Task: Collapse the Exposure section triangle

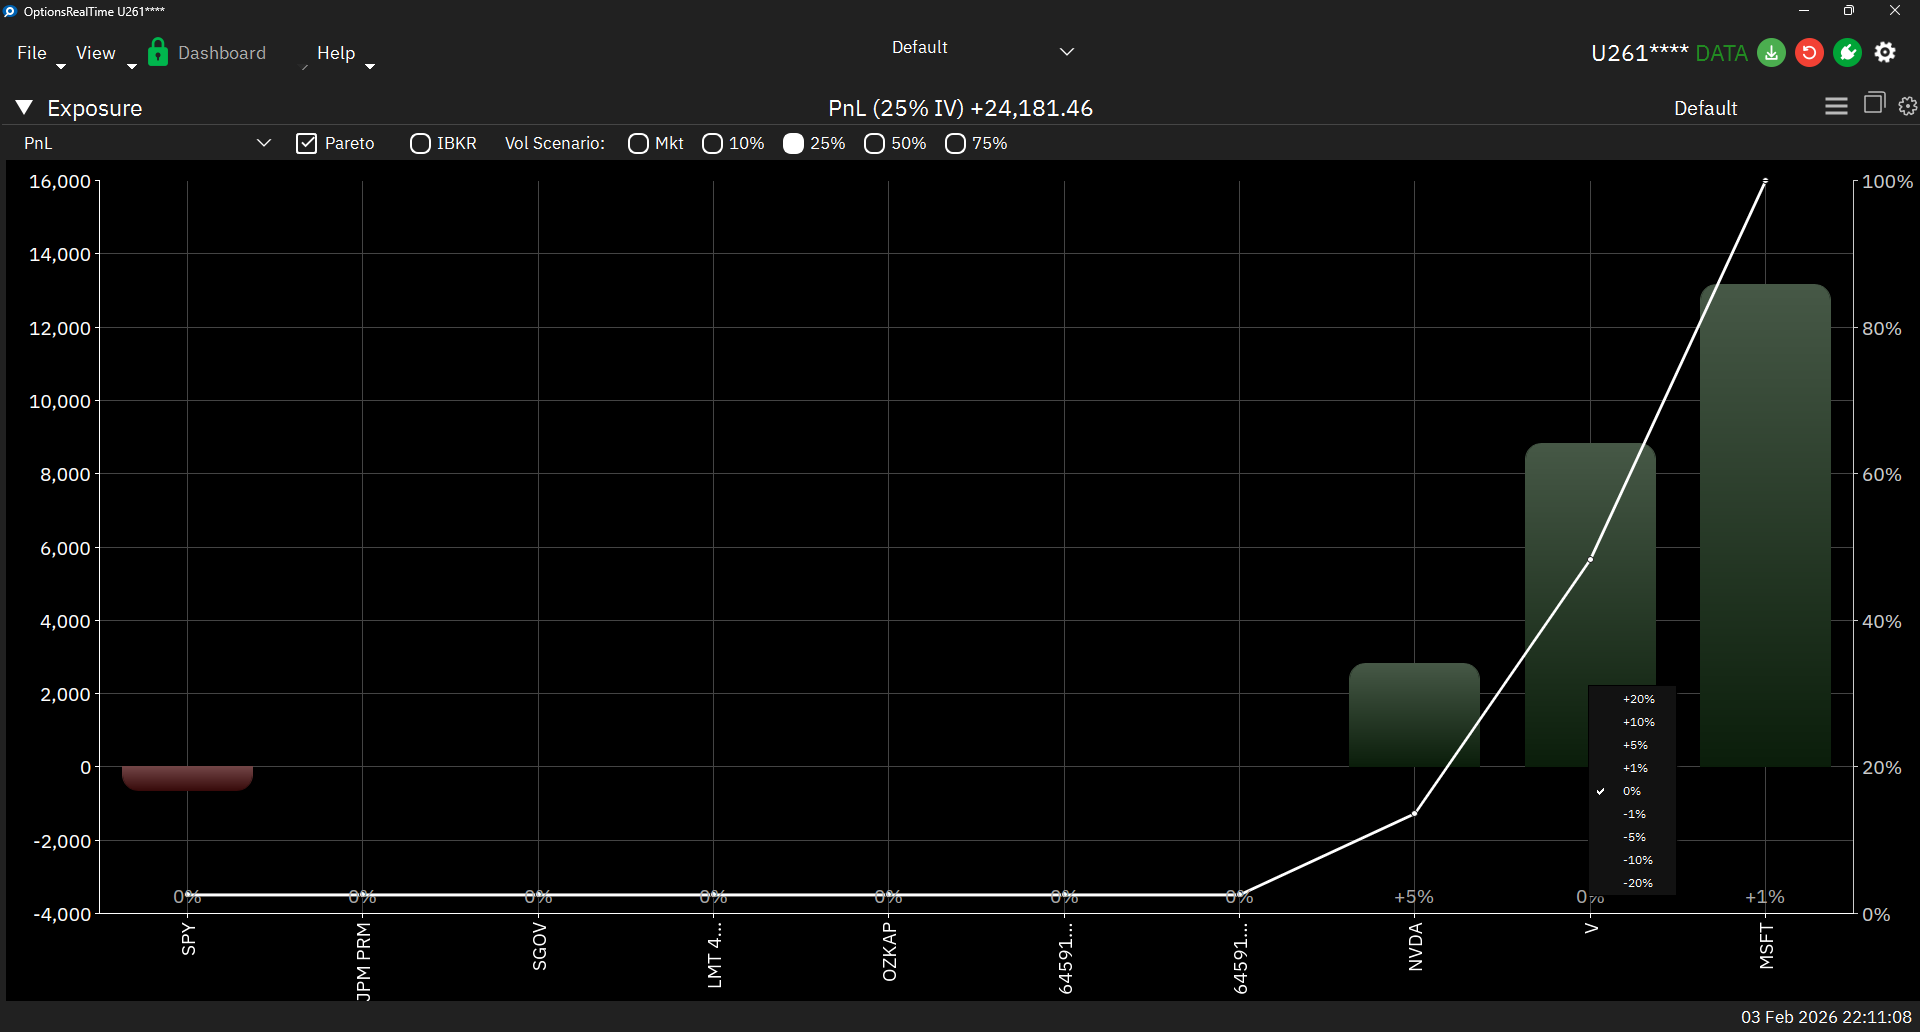Action: [x=24, y=106]
